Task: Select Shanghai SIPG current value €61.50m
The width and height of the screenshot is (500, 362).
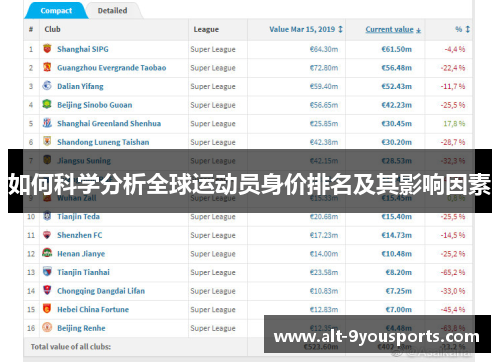Action: tap(397, 49)
